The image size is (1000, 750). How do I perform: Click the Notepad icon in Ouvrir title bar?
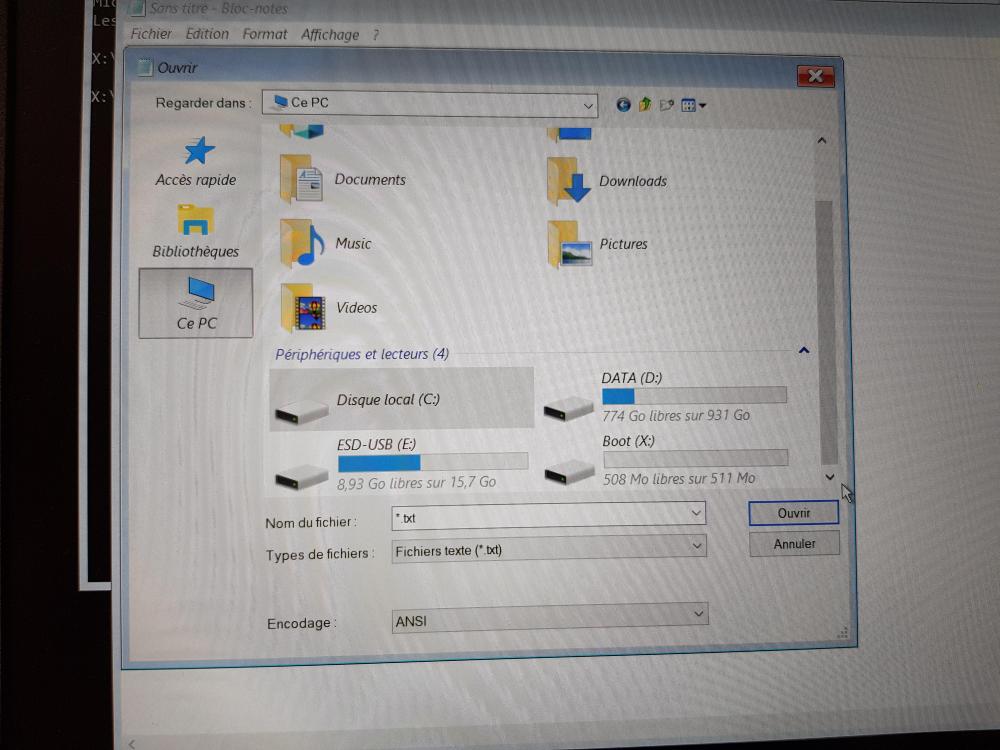pos(145,67)
